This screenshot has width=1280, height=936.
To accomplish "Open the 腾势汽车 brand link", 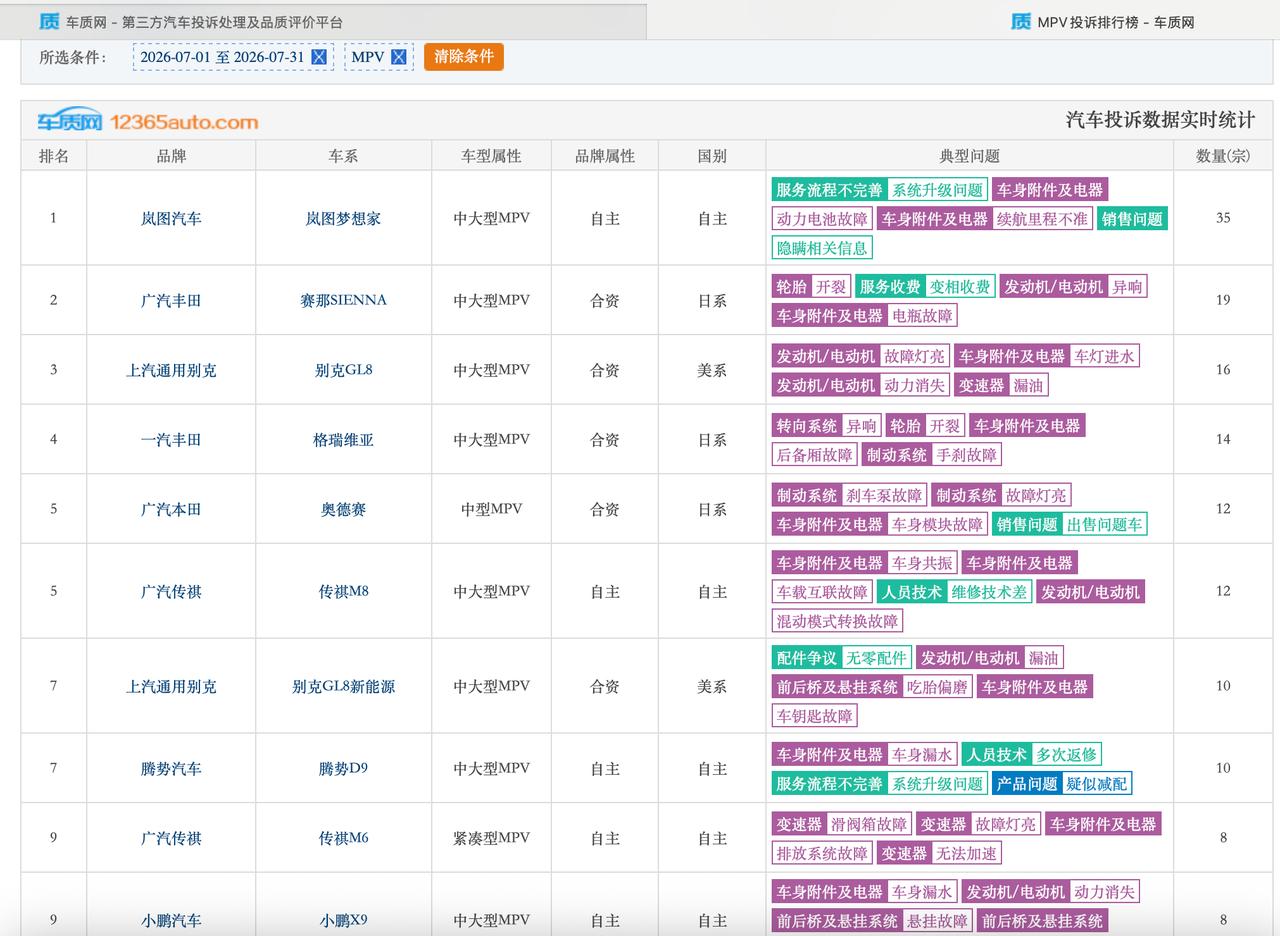I will click(171, 768).
